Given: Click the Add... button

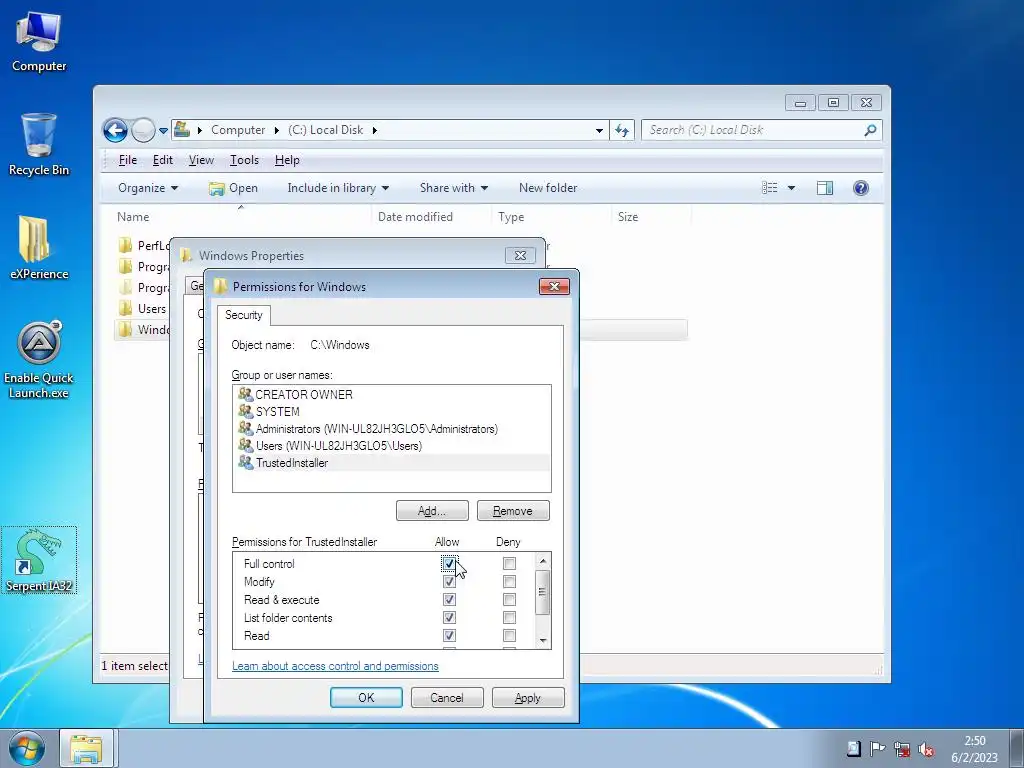Looking at the screenshot, I should tap(432, 511).
